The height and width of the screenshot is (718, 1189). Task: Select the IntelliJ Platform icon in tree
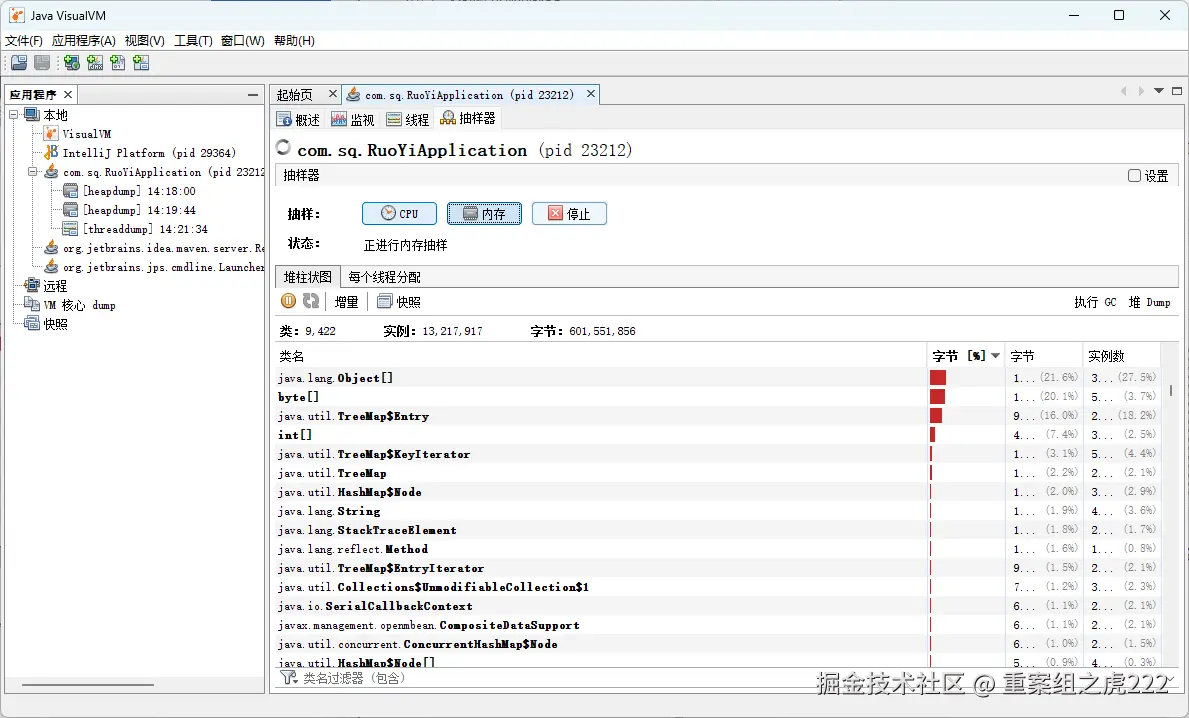click(51, 152)
